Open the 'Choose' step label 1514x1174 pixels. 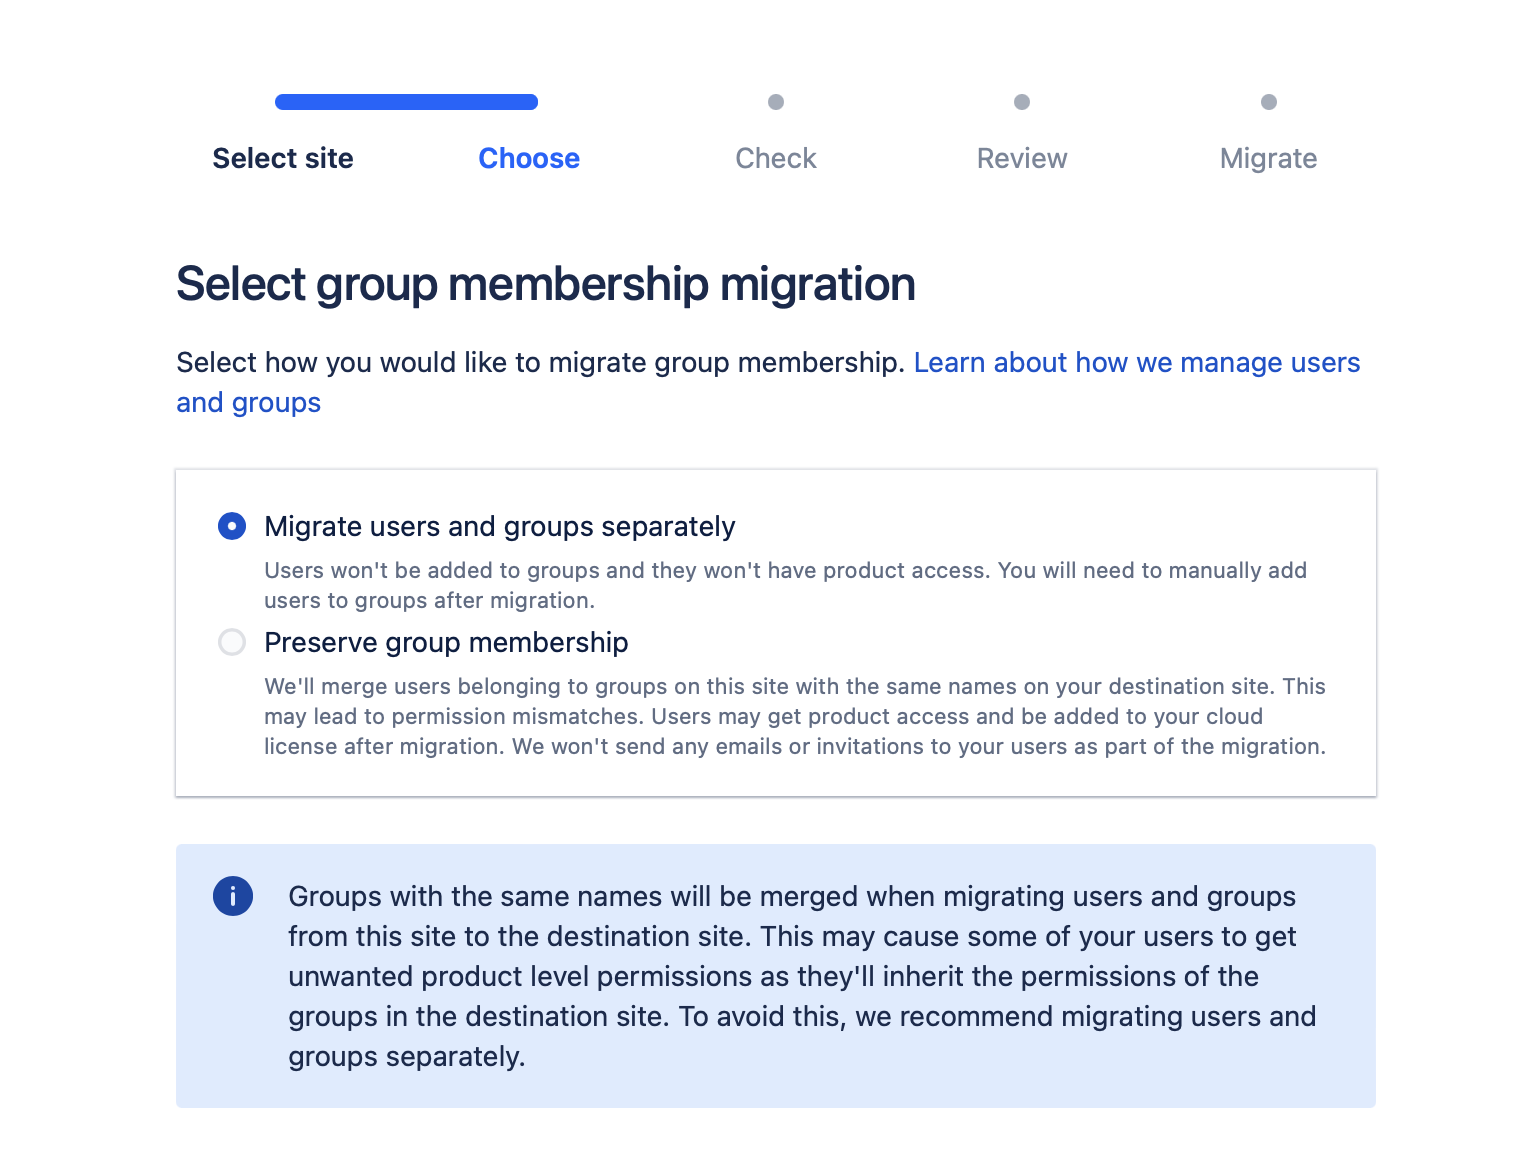click(x=529, y=158)
